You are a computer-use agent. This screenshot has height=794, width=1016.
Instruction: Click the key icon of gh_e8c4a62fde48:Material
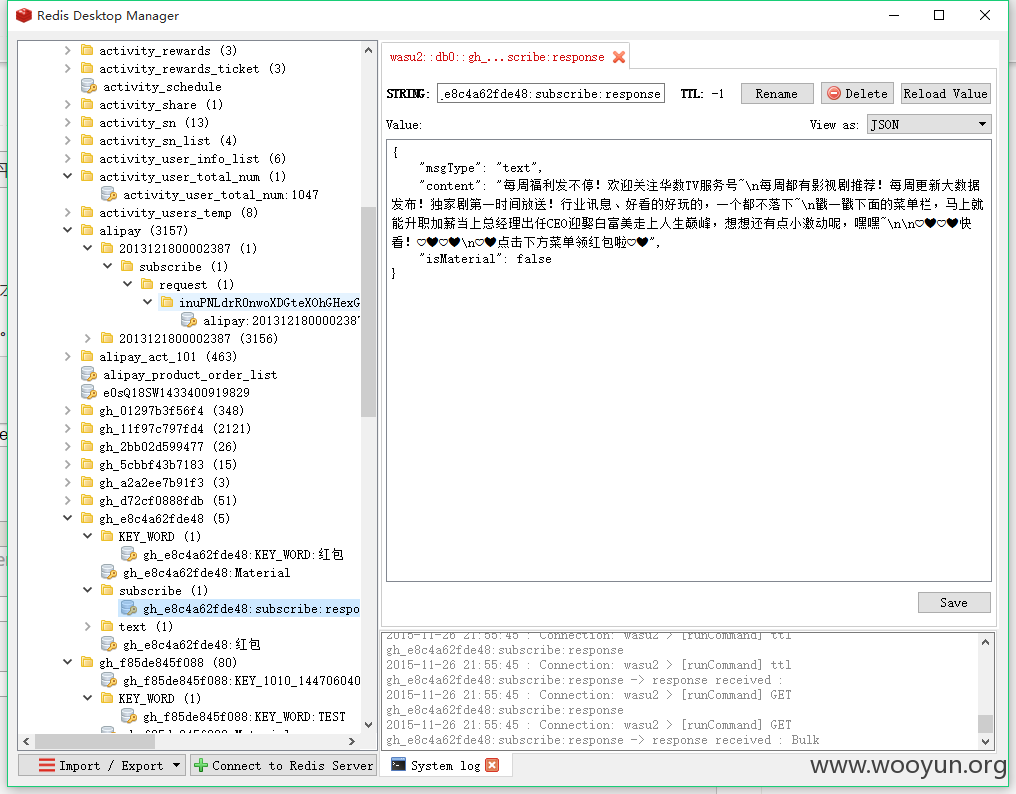109,572
